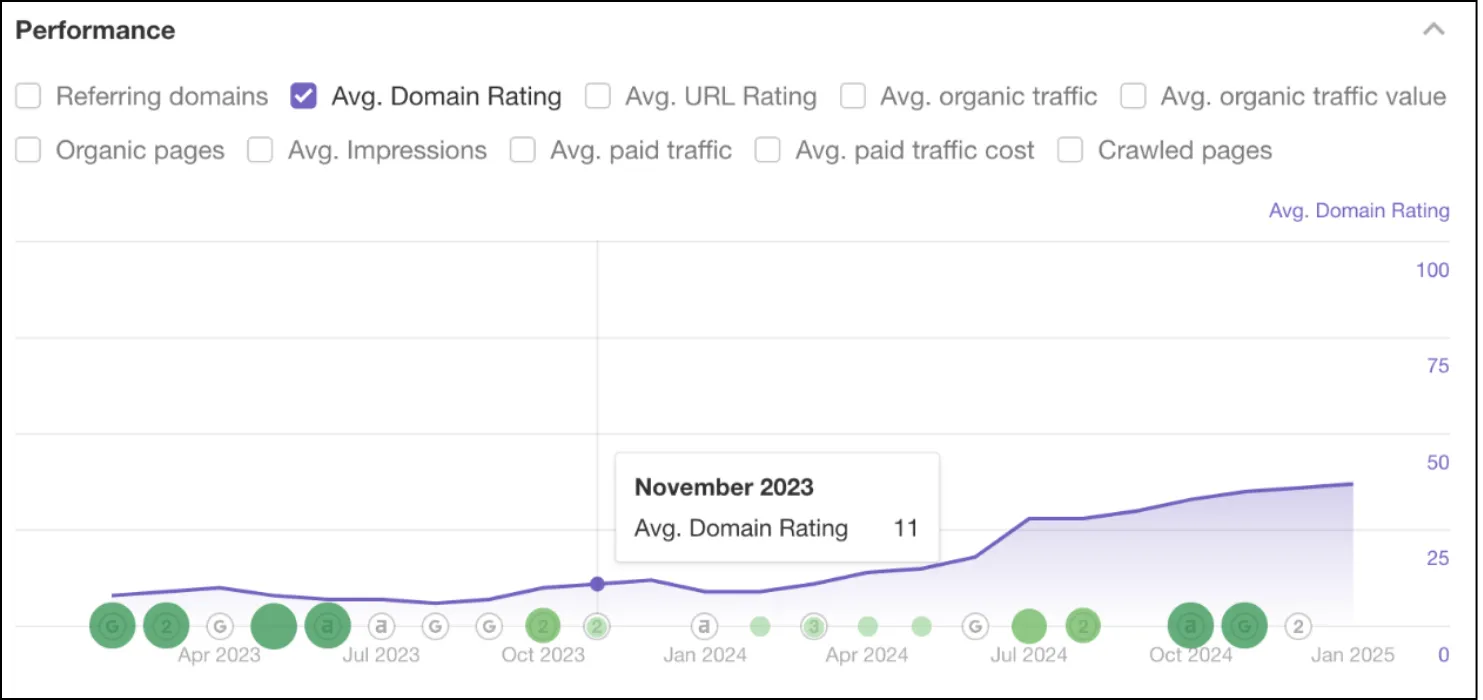Screen dimensions: 1483x700
Task: Open the white 'a' marker above Jul 2023
Action: coord(381,627)
